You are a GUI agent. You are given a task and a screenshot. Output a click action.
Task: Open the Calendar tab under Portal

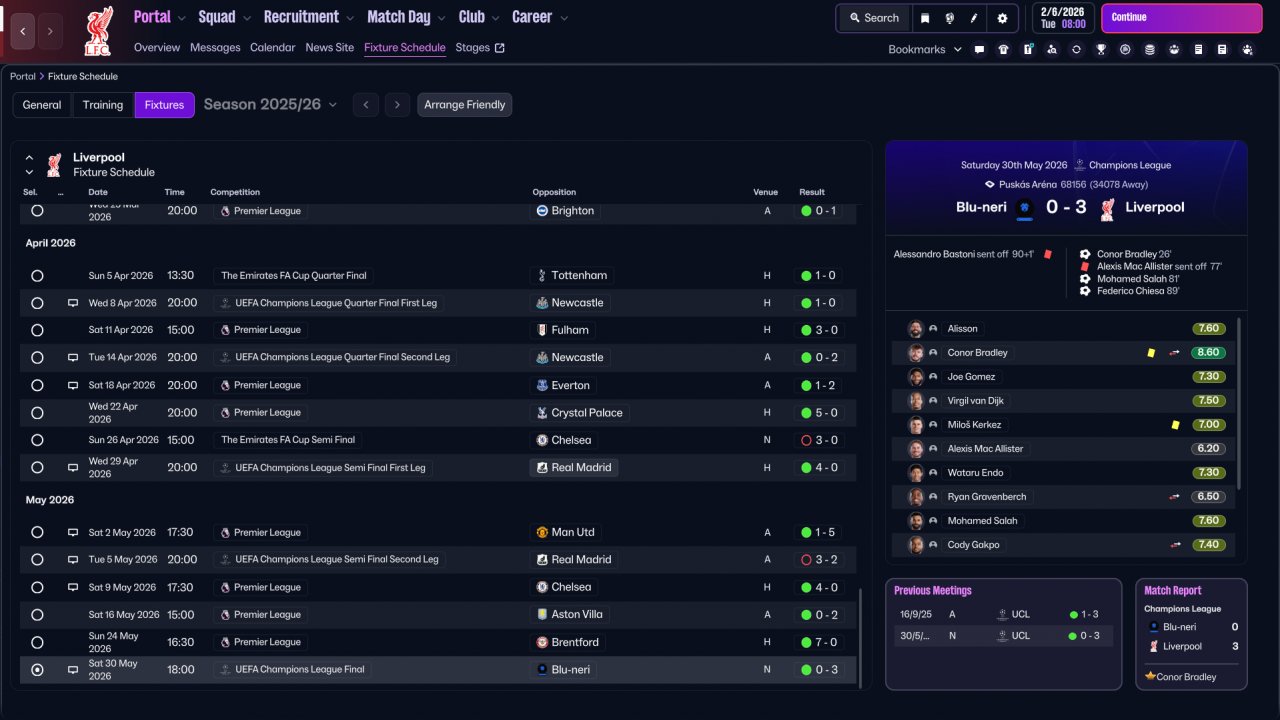[272, 47]
